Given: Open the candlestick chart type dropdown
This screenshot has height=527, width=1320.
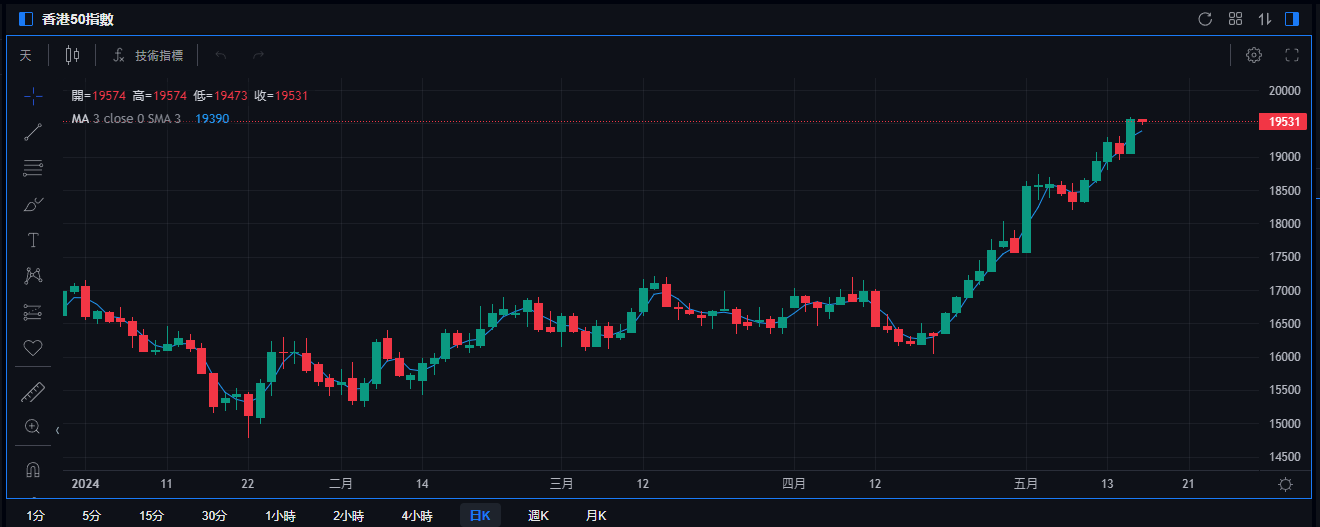Looking at the screenshot, I should click(x=72, y=55).
